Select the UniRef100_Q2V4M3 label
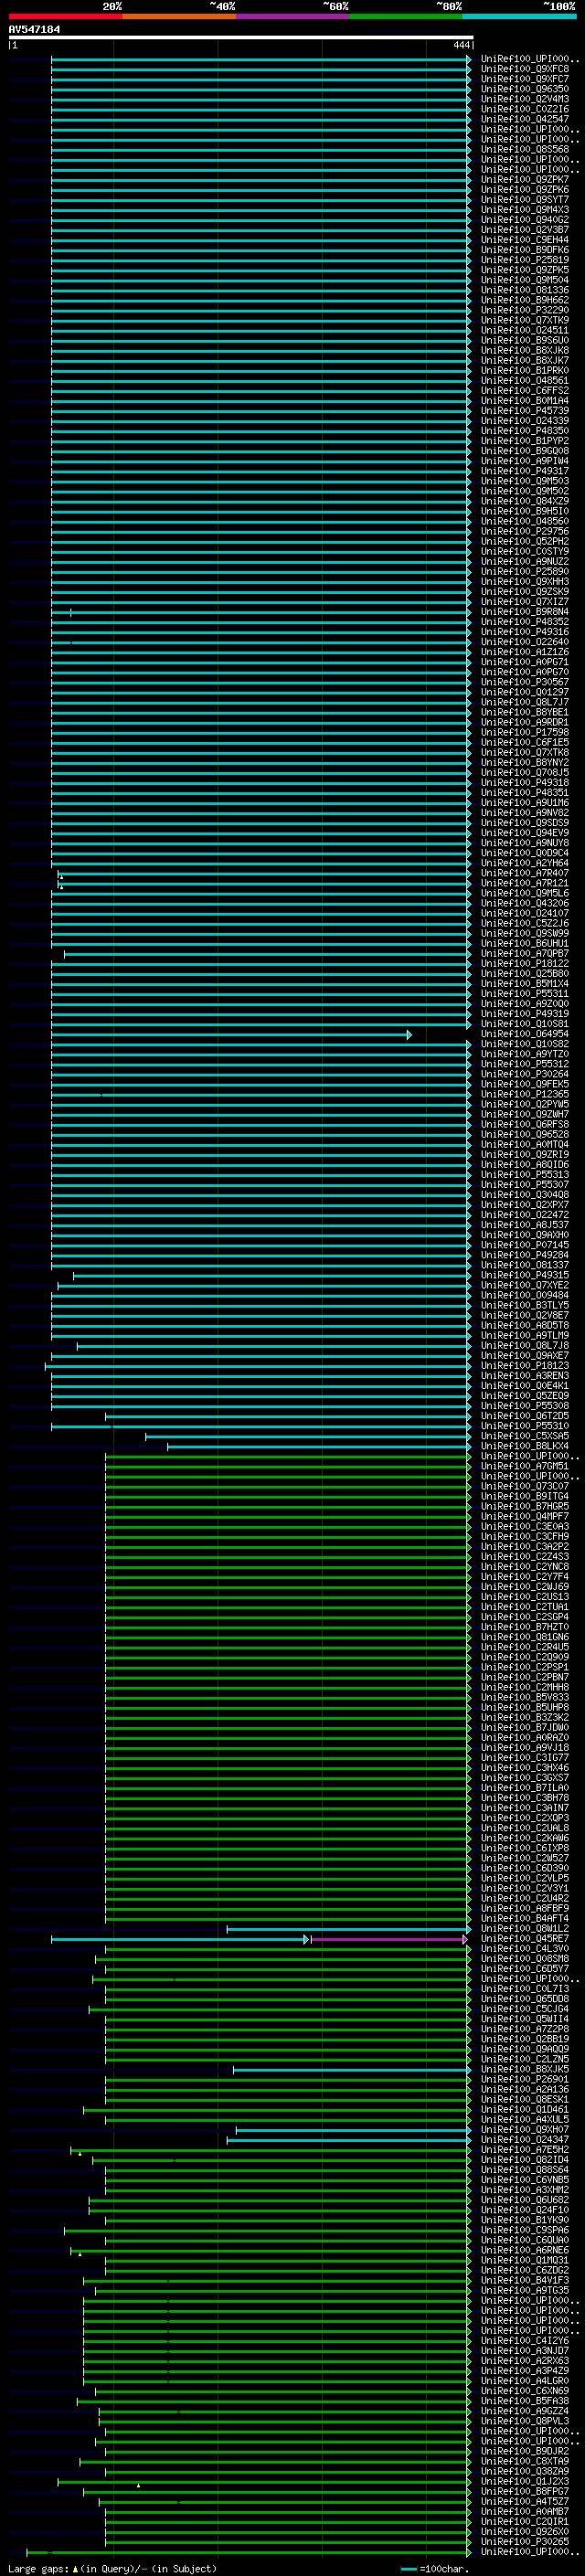 coord(524,99)
